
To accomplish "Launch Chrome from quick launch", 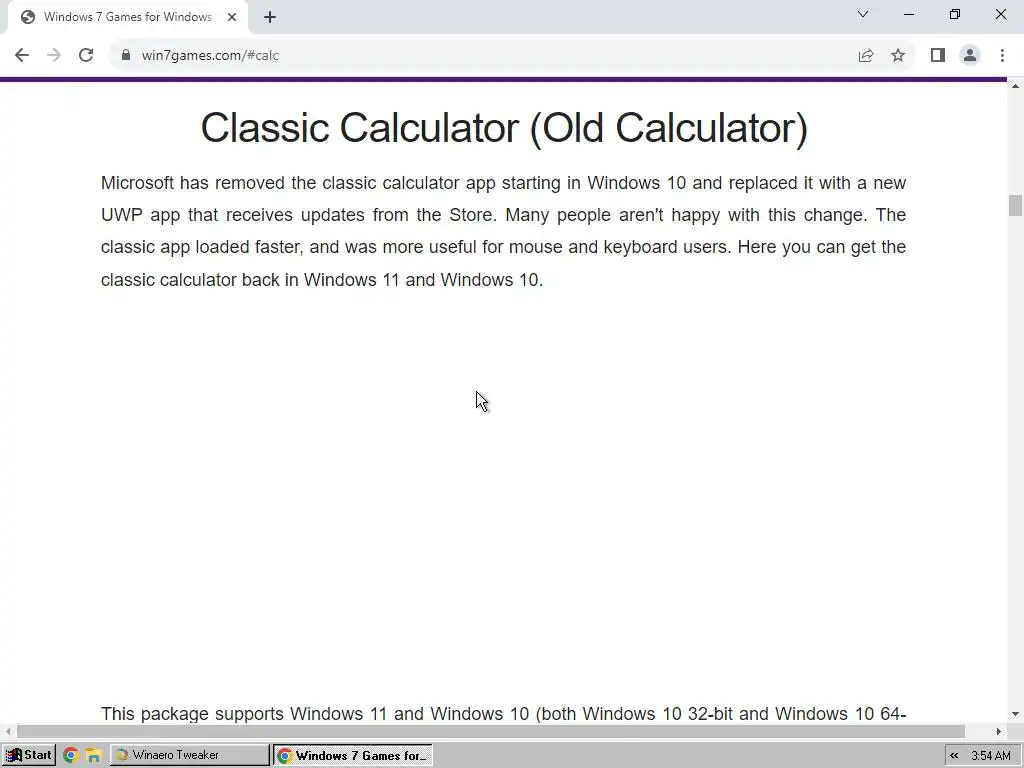I will tap(71, 756).
